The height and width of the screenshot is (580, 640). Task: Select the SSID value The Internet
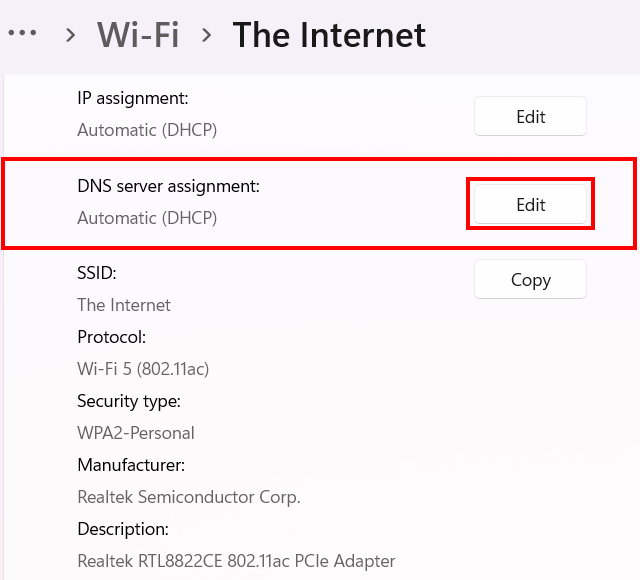click(x=124, y=305)
